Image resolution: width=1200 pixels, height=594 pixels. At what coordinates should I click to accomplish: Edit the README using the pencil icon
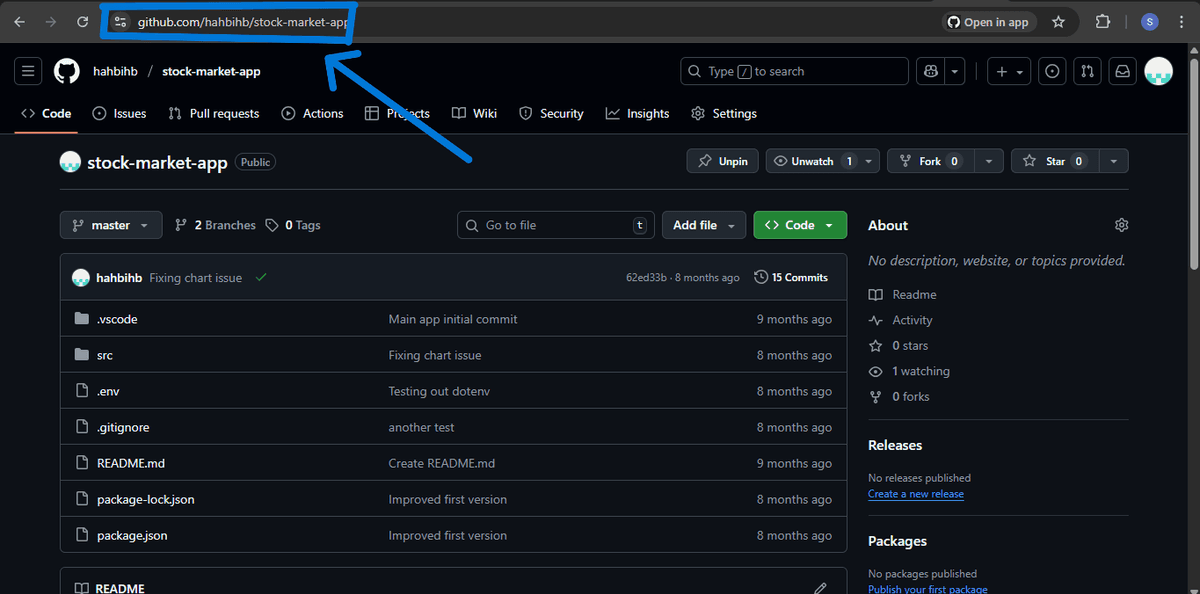(820, 588)
